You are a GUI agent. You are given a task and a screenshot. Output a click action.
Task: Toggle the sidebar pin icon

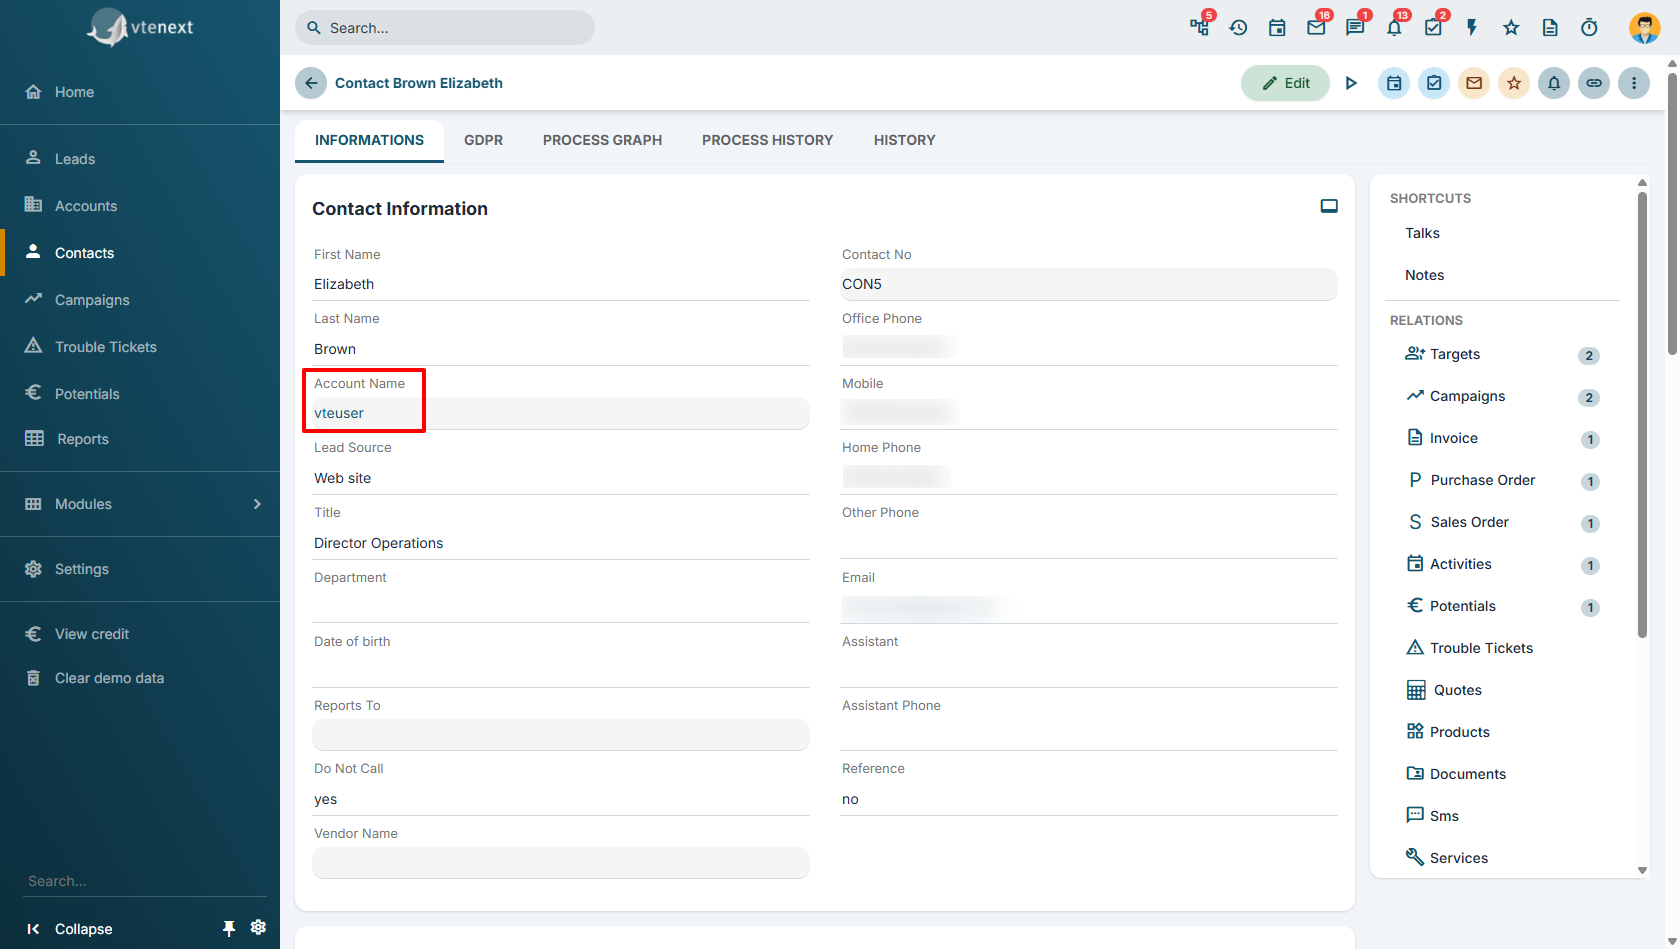coord(229,928)
